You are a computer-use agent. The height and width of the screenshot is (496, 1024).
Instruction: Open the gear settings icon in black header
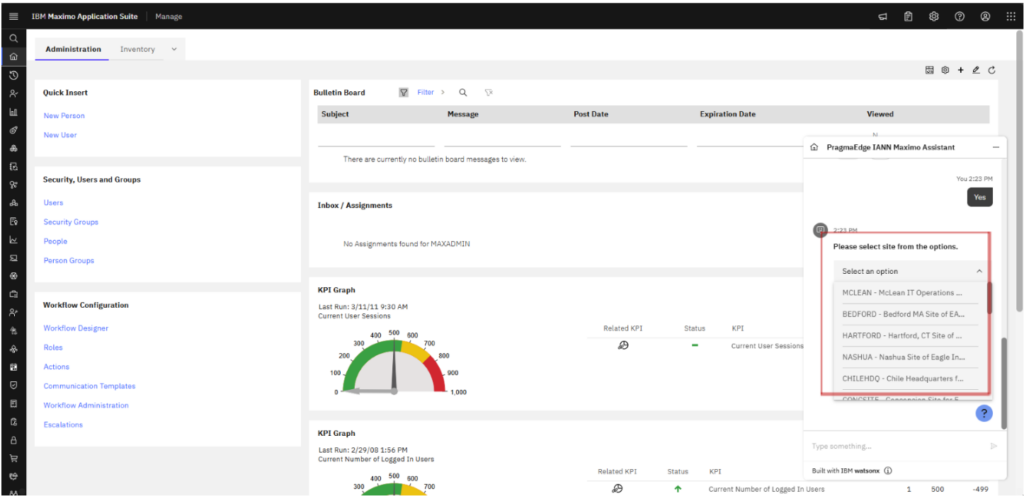click(934, 16)
